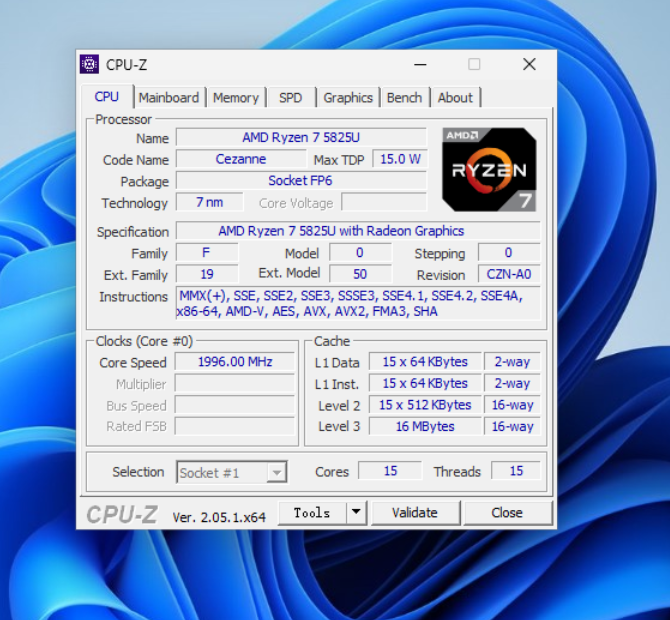Click the Level 2 size 15 x 512 KBytes
This screenshot has height=620, width=670.
[x=425, y=405]
